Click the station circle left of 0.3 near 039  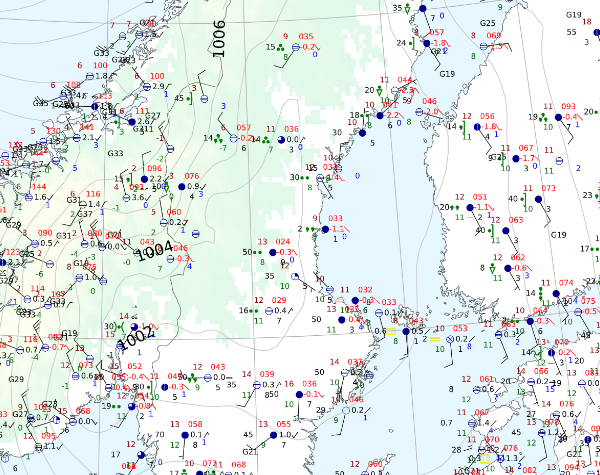pos(257,385)
